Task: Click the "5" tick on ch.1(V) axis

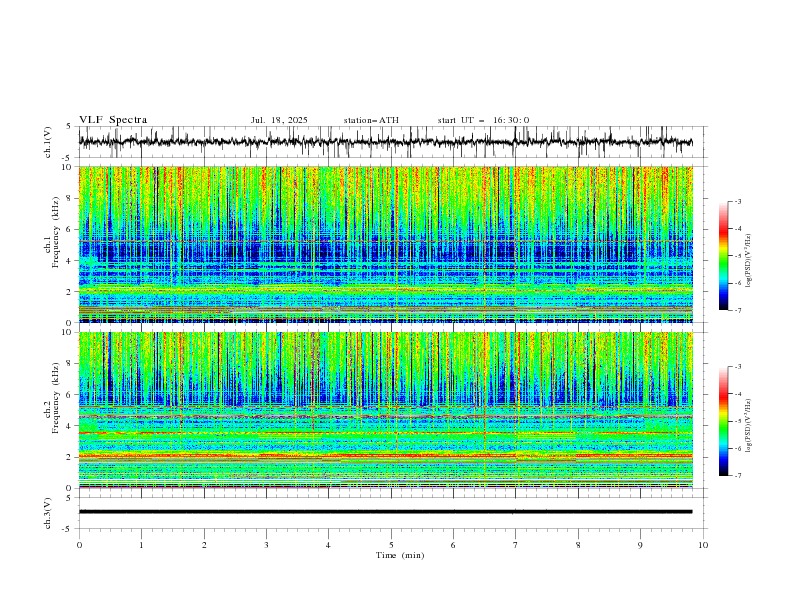Action: (x=70, y=127)
